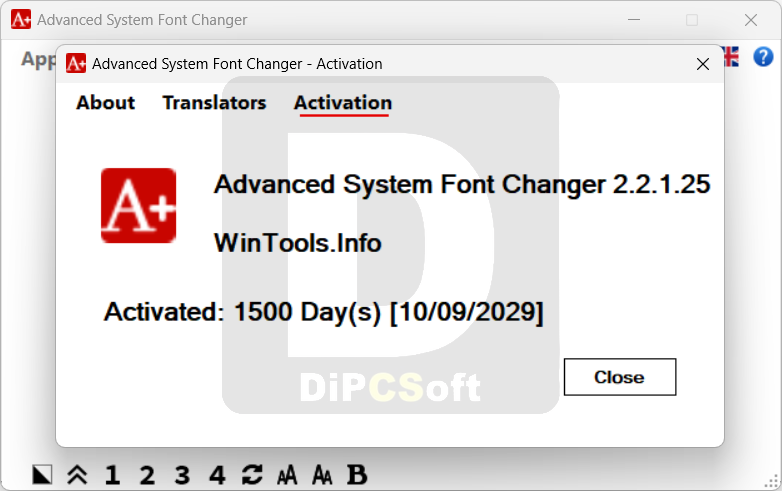This screenshot has height=491, width=782.
Task: Click the UK flag language icon
Action: 731,56
